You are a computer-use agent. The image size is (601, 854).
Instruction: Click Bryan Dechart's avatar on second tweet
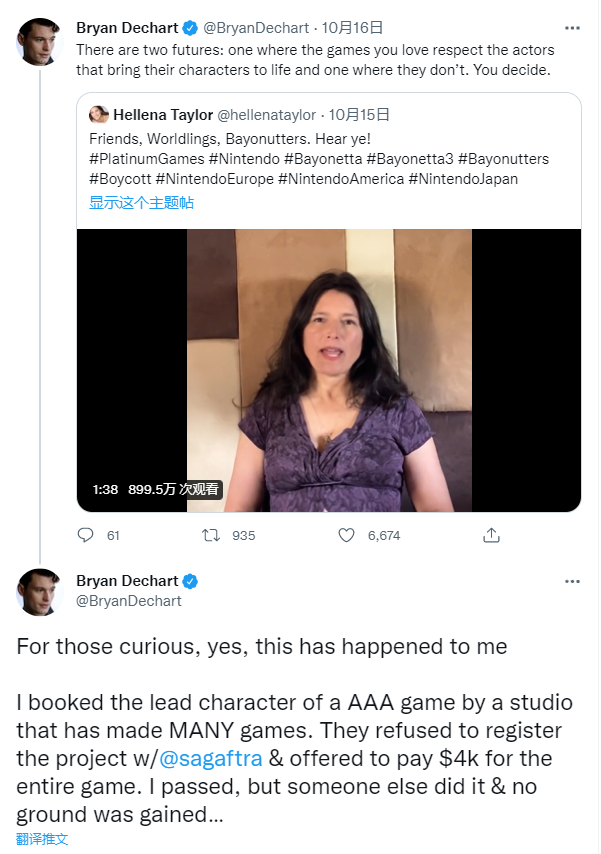[x=40, y=592]
